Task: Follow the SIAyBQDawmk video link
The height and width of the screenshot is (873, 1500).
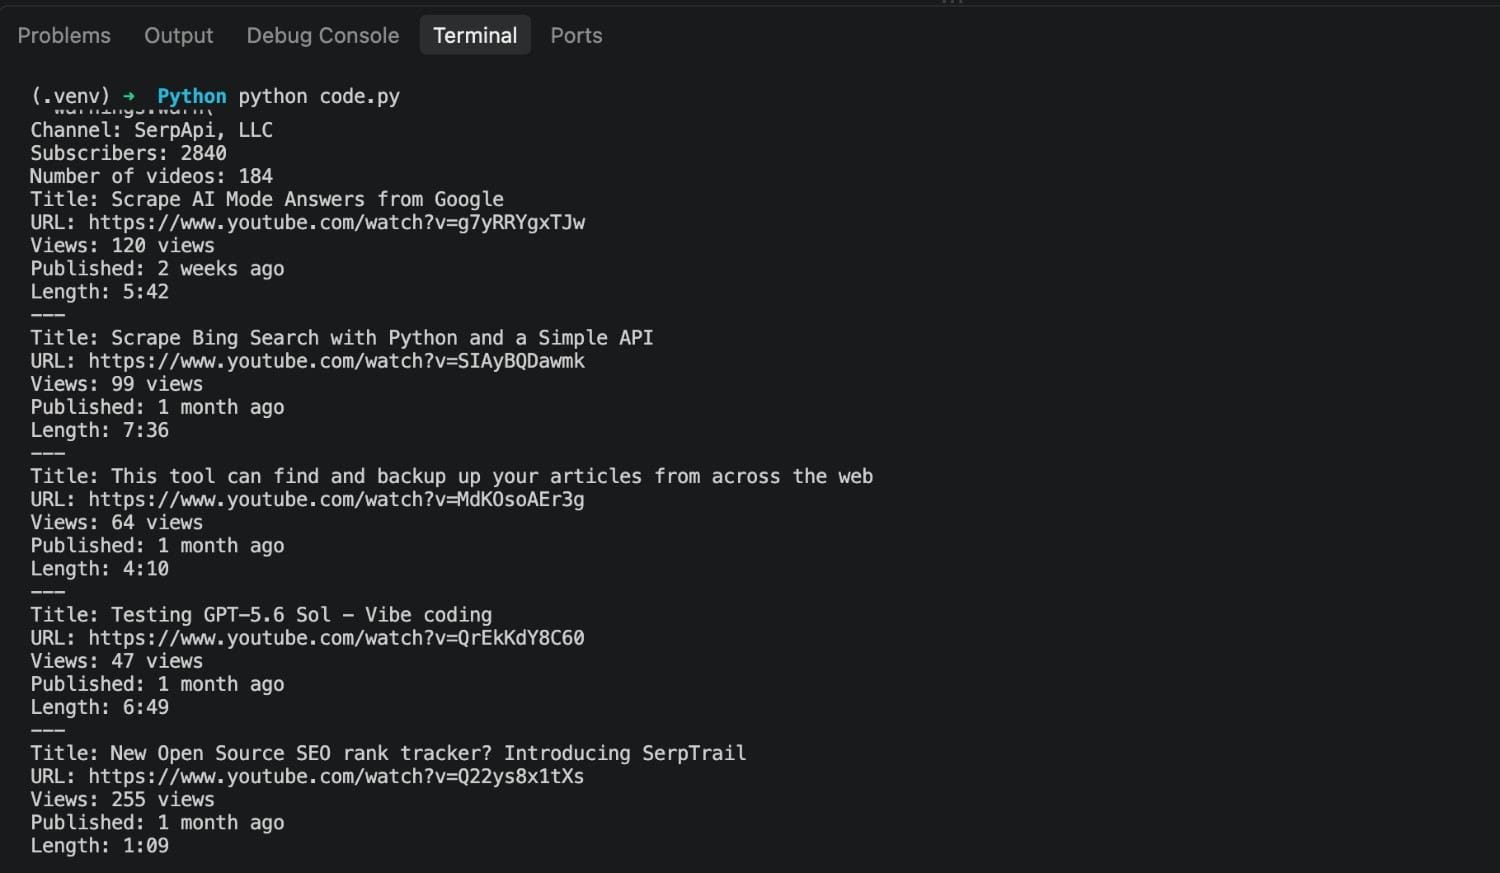Action: tap(336, 360)
